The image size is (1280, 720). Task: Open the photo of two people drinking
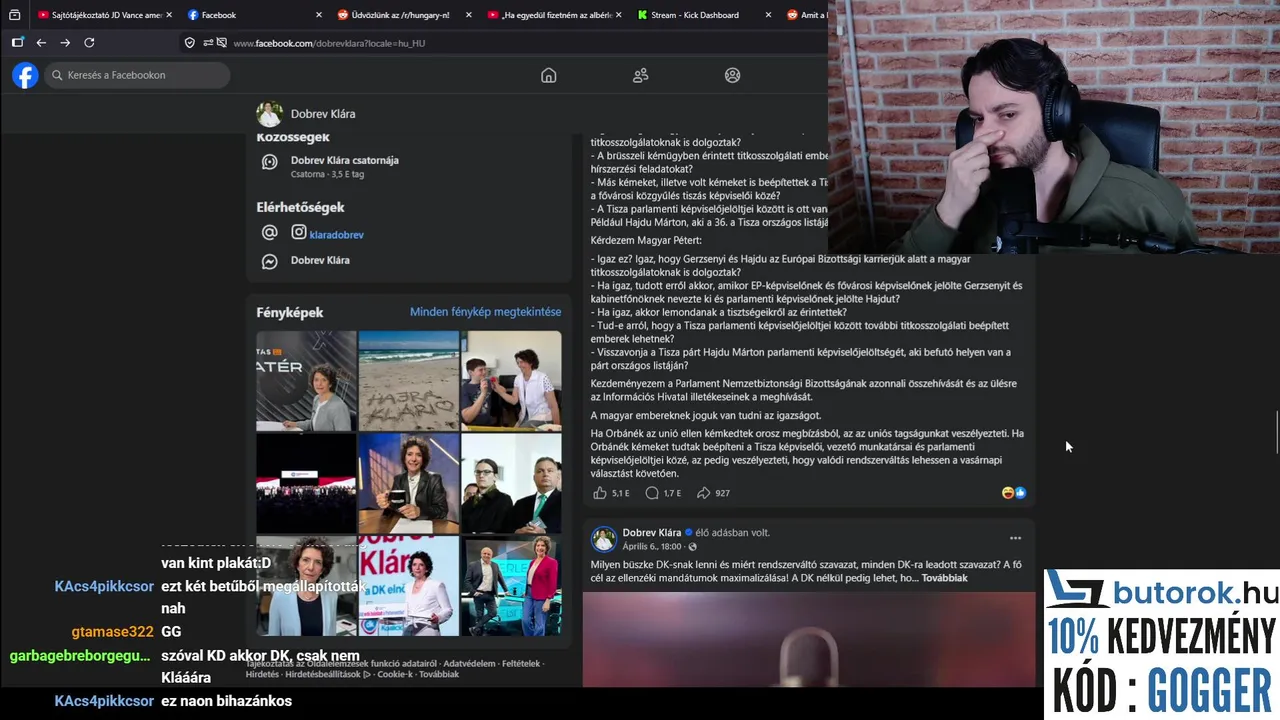[511, 381]
